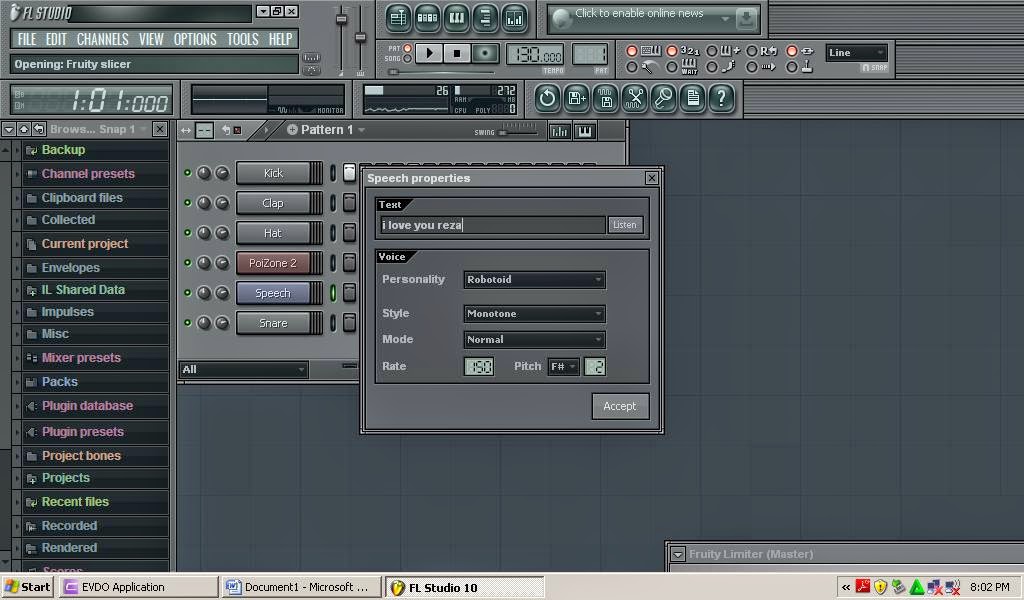Open the project info document icon
Screen dimensions: 1024x600
coord(693,99)
